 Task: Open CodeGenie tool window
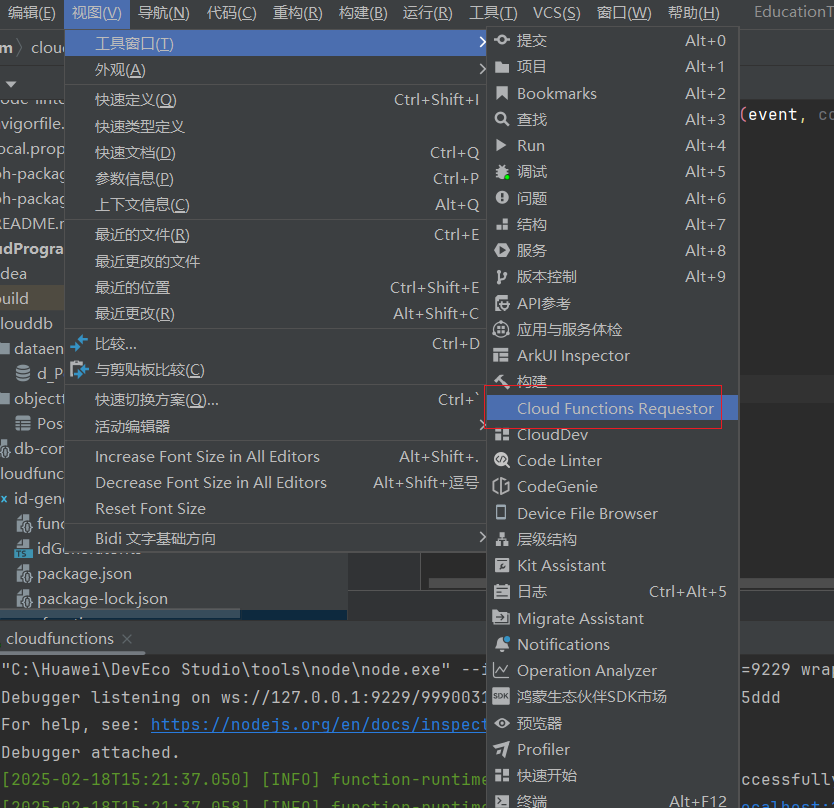click(612, 487)
